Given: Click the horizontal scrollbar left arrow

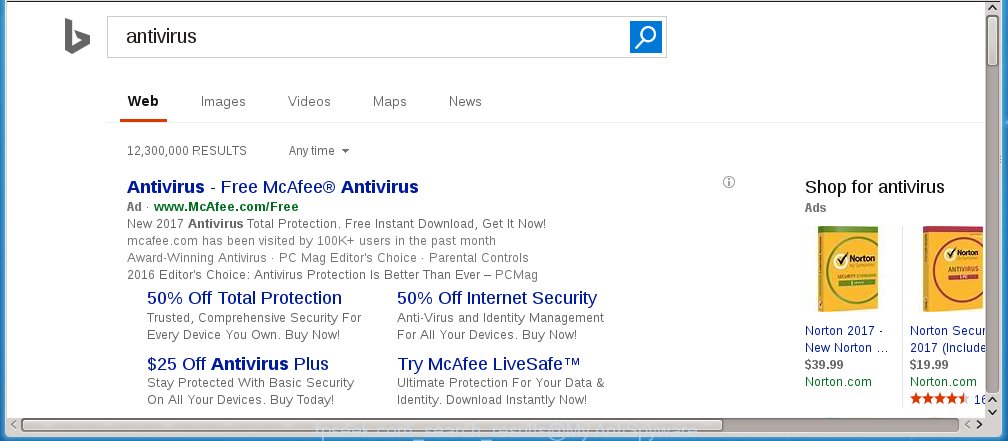Looking at the screenshot, I should [12, 425].
